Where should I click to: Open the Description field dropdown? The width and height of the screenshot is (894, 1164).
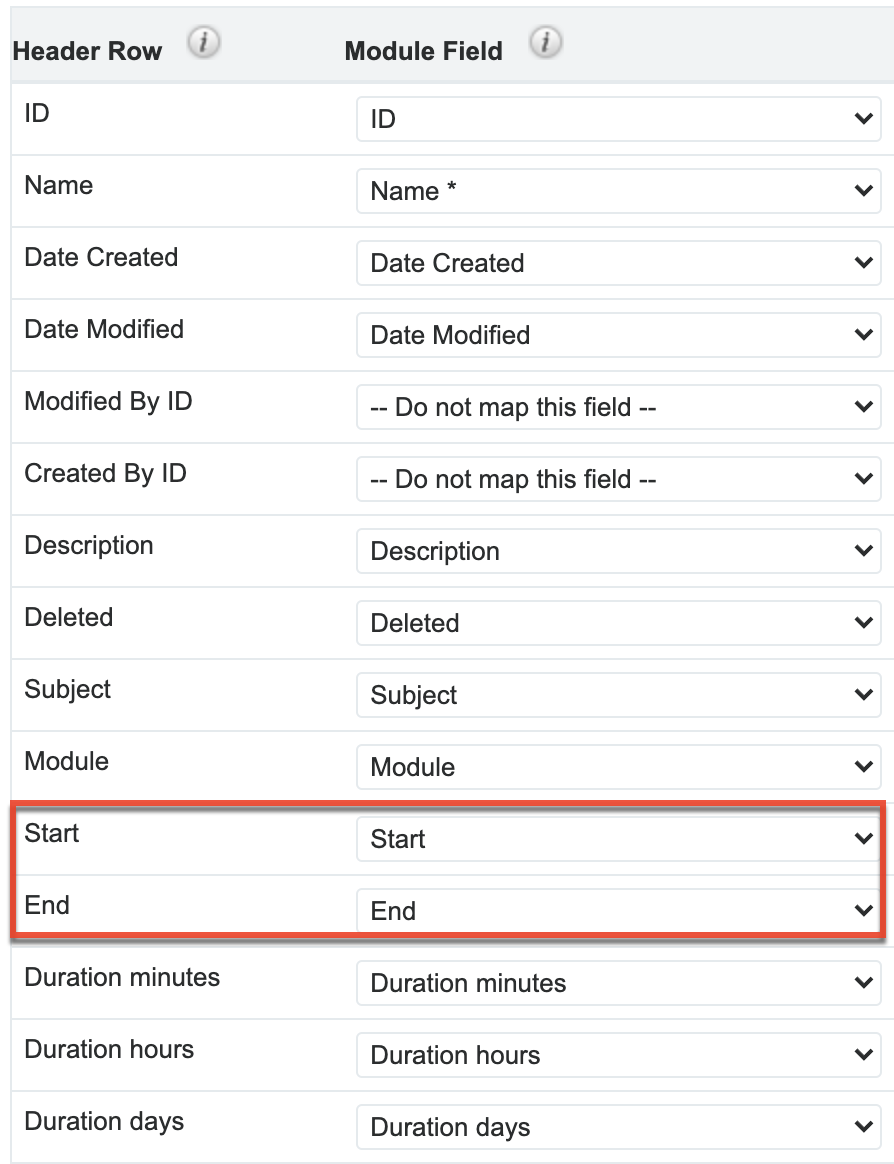click(619, 551)
